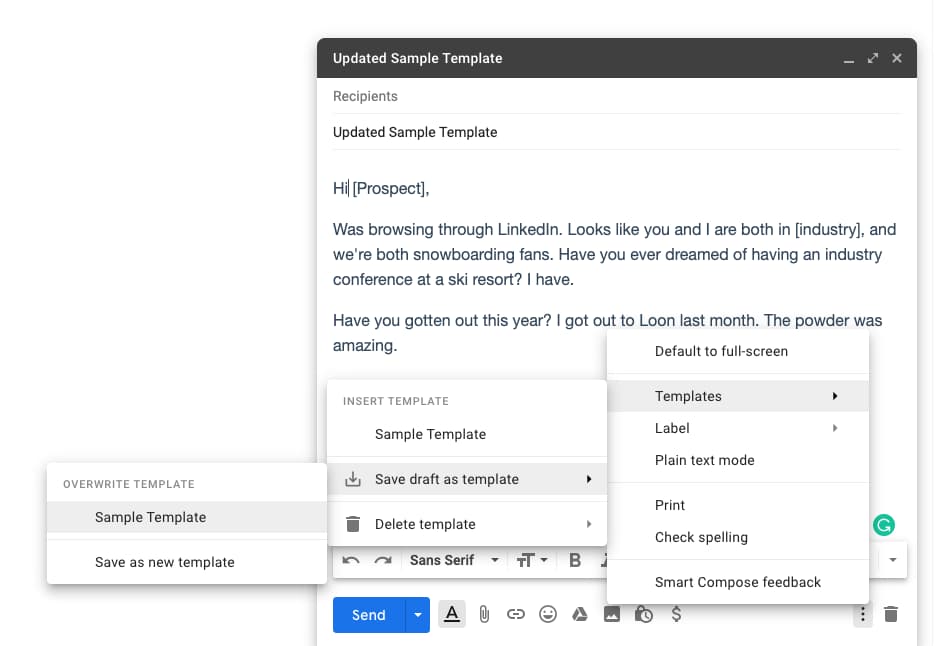Insert a hyperlink into the email
The height and width of the screenshot is (646, 934).
pyautogui.click(x=516, y=614)
